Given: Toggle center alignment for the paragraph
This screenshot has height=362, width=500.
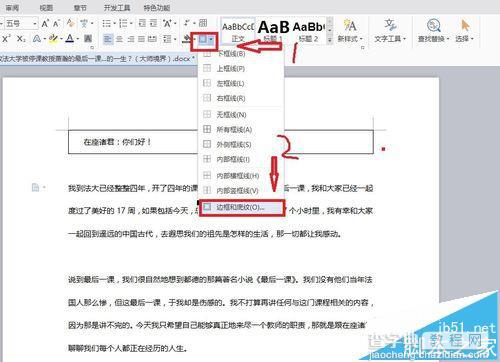Looking at the screenshot, I should tap(119, 39).
